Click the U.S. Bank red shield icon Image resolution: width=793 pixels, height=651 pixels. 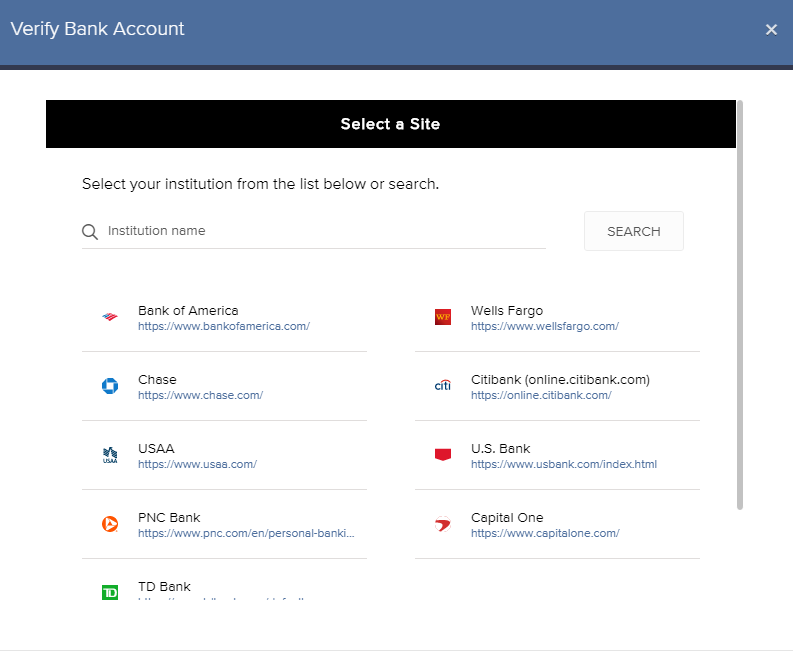point(443,455)
